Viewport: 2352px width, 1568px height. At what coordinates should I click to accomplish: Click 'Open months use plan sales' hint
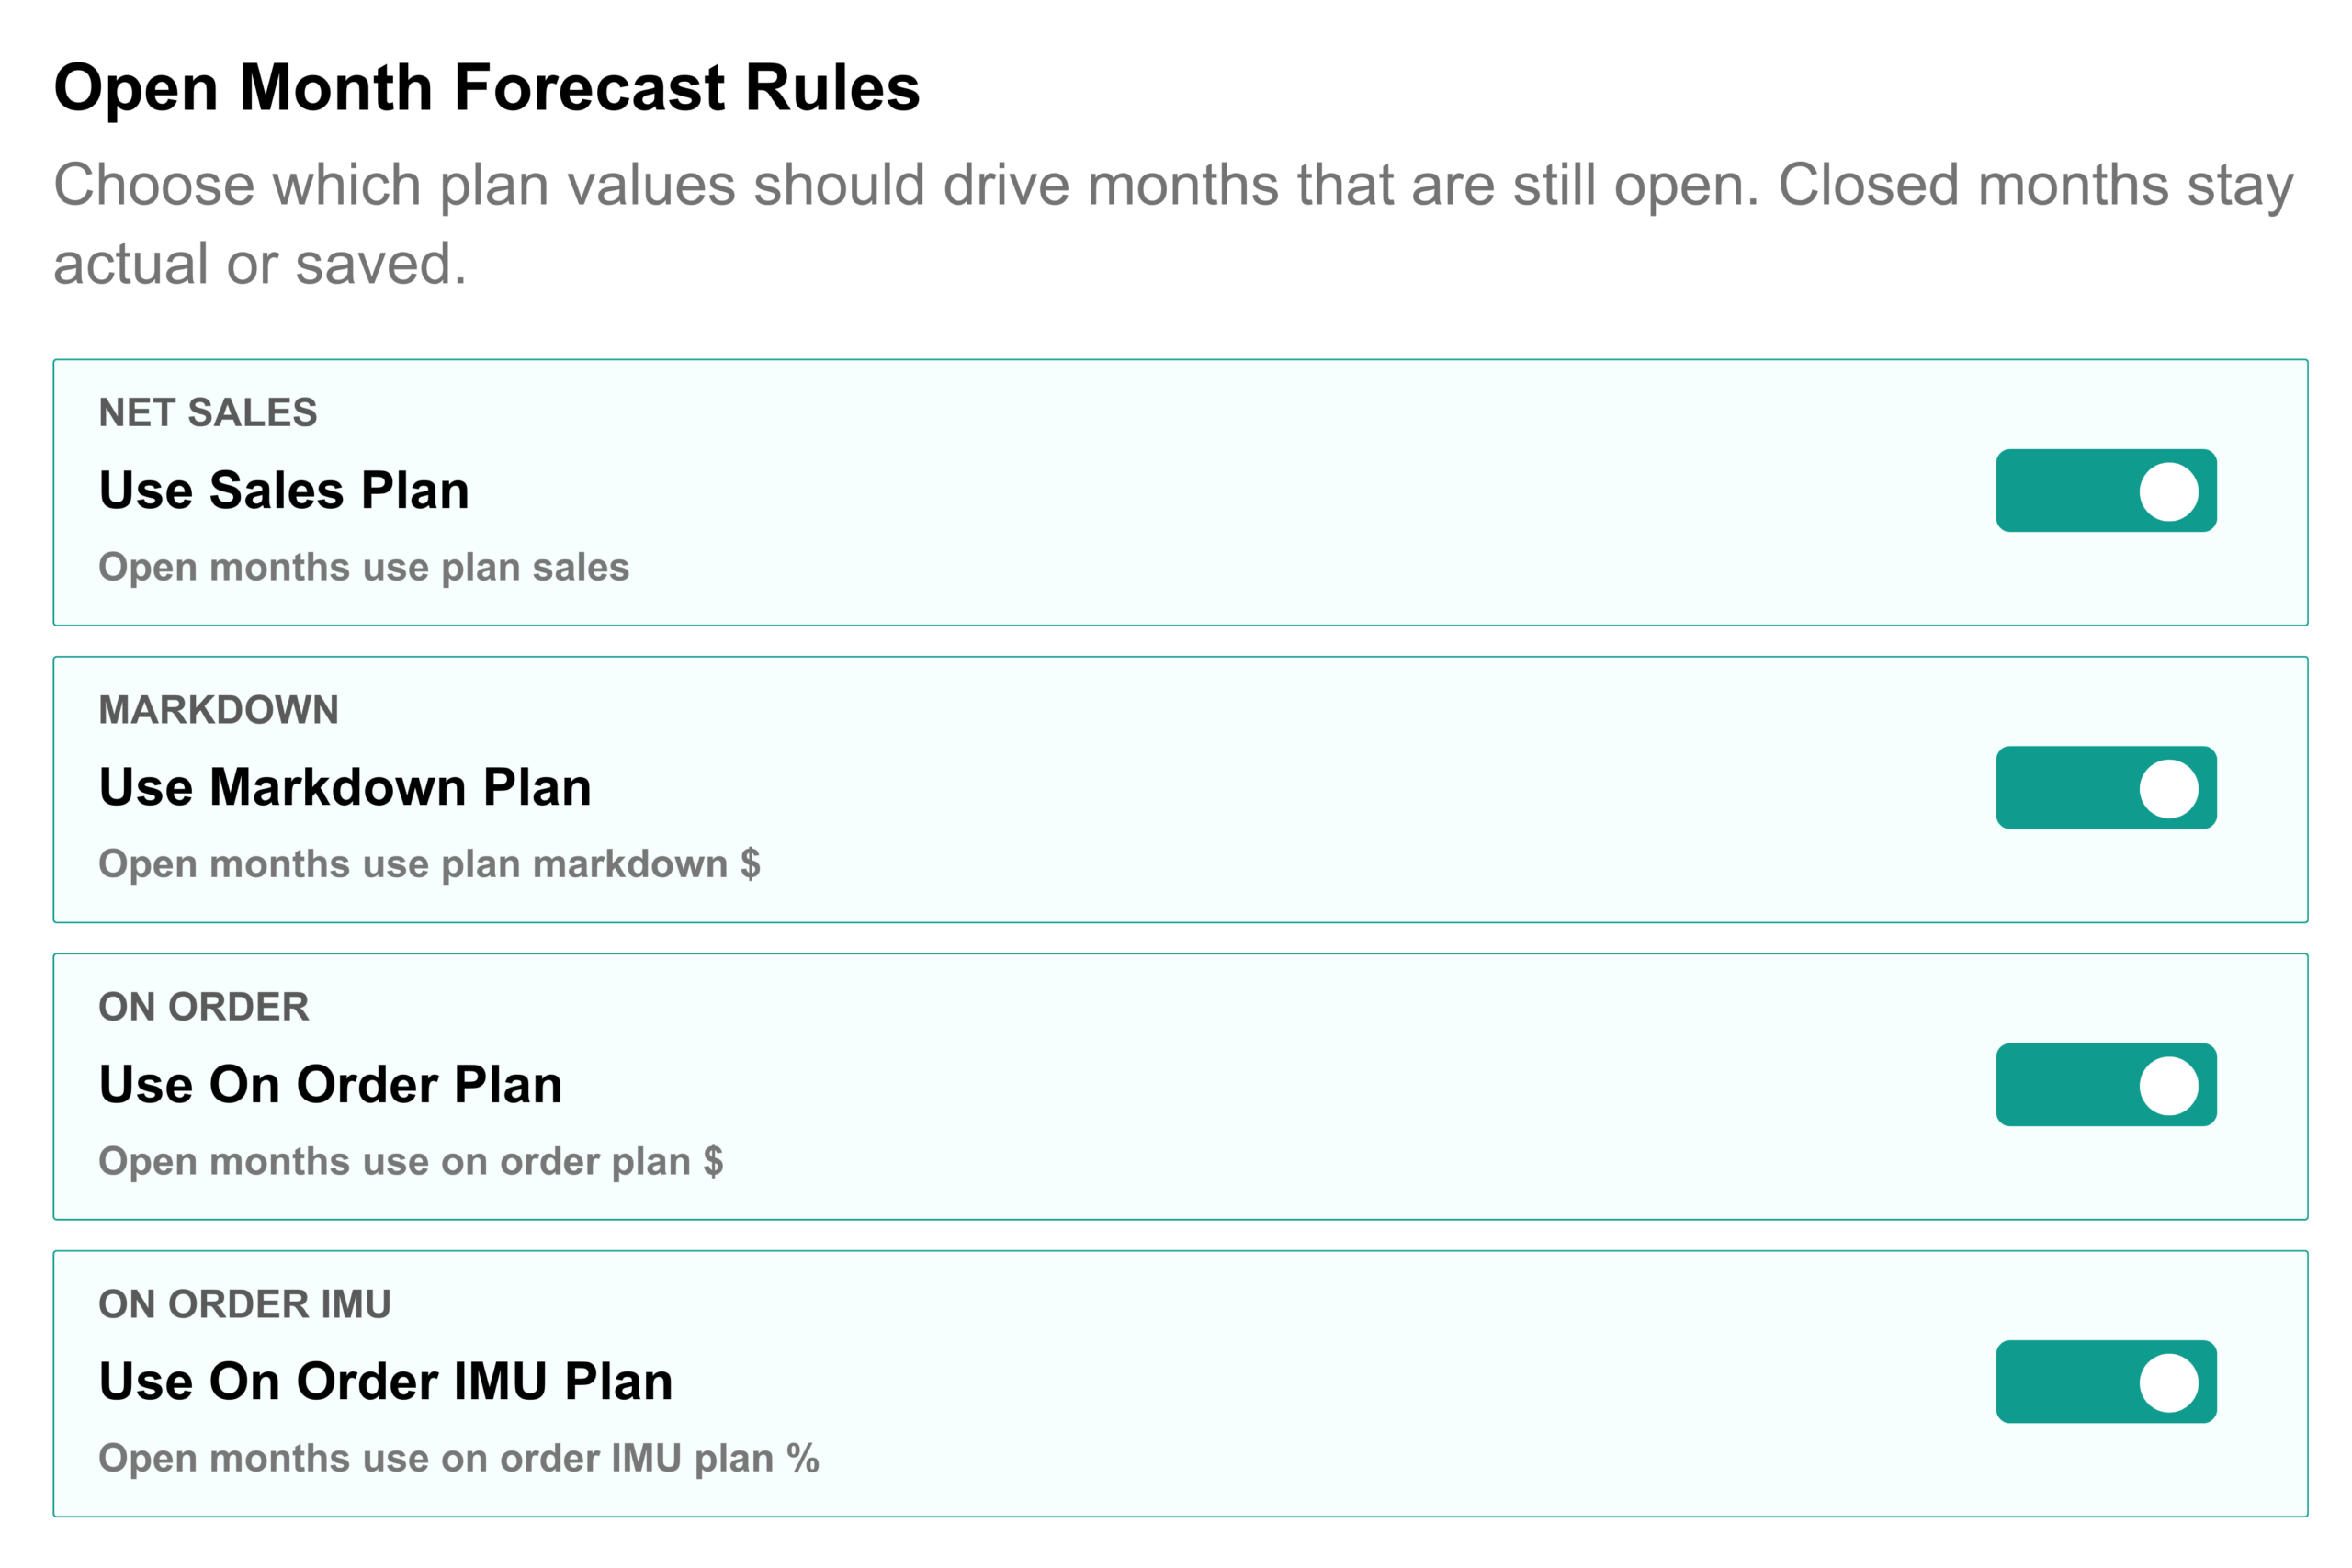364,567
